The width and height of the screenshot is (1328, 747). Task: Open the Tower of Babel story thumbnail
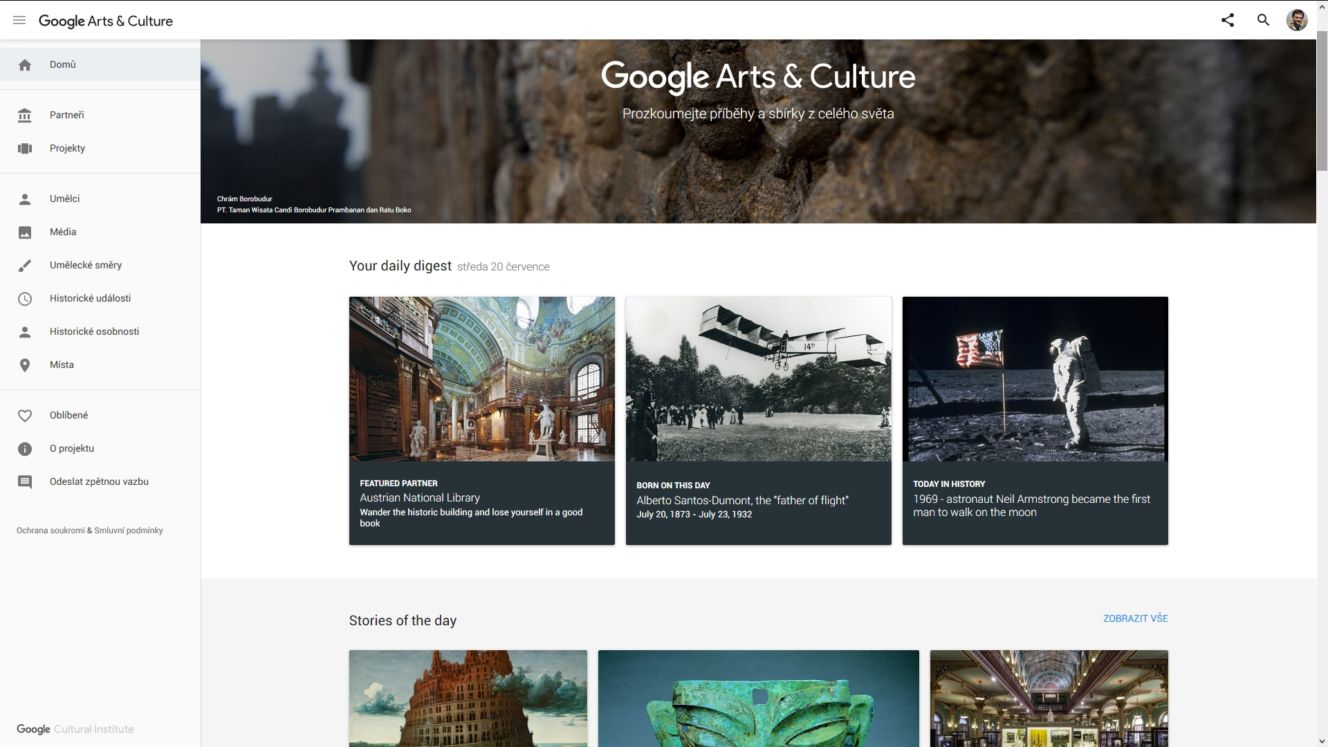click(x=468, y=698)
